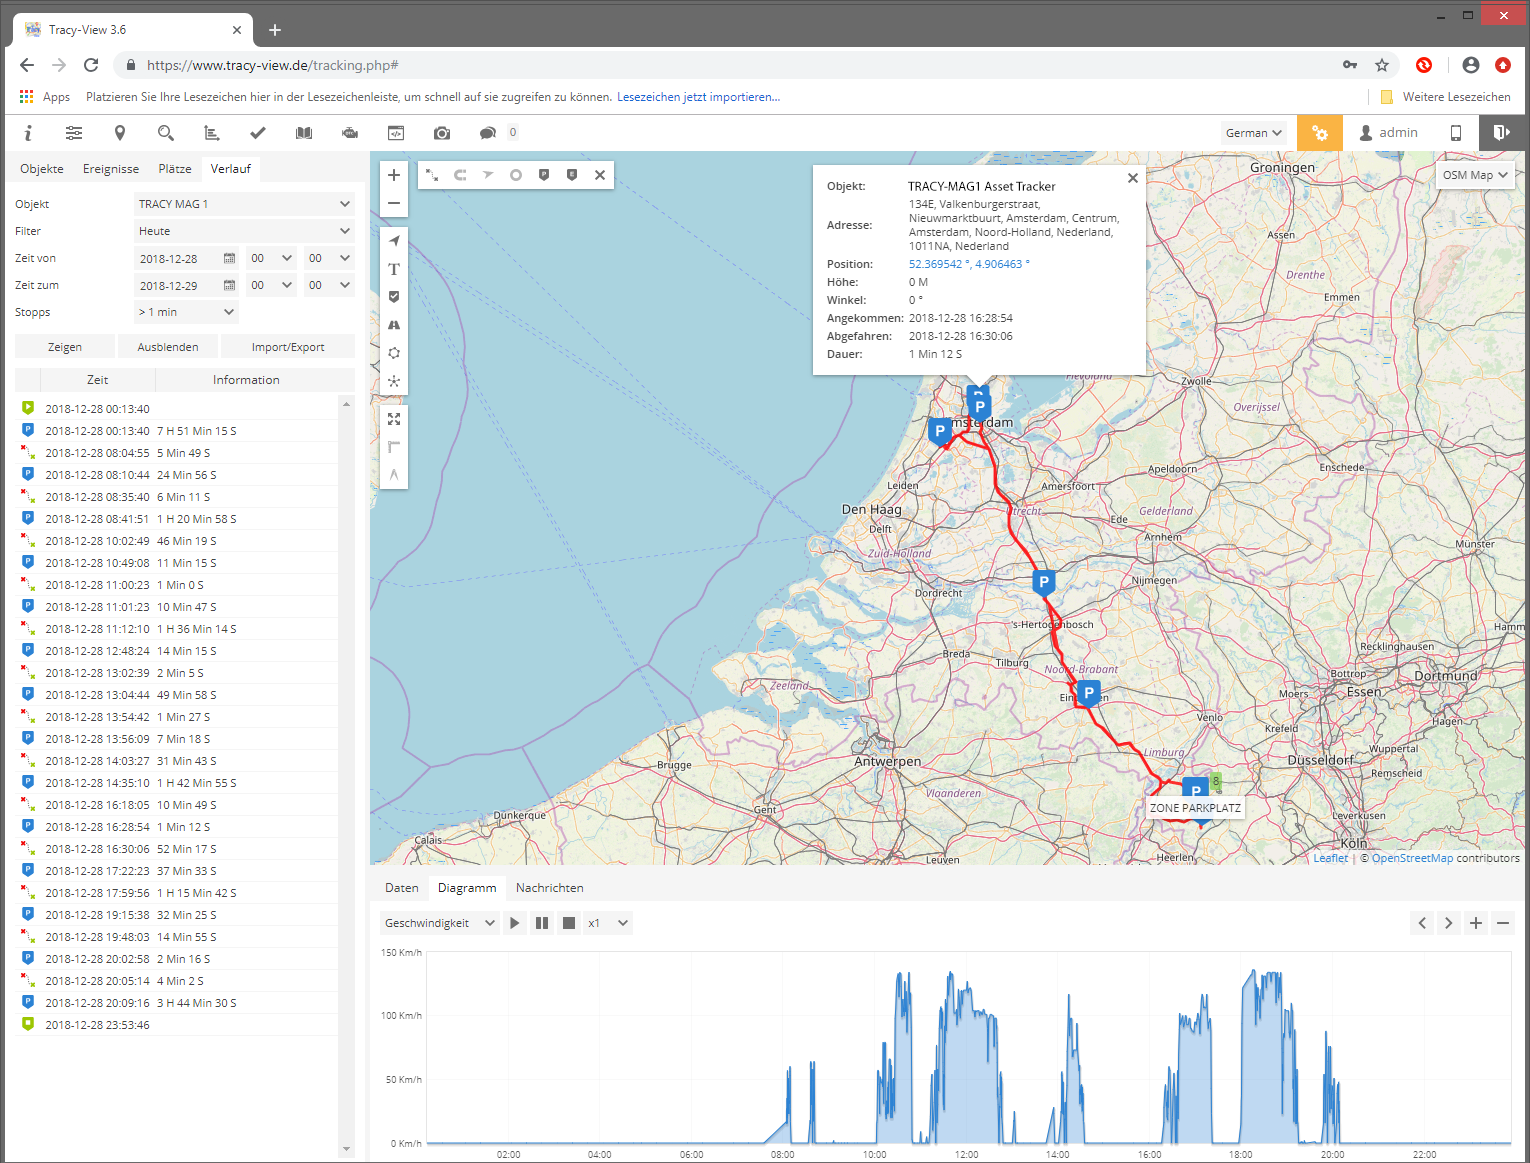Click the OpenStreetMap contributors link
This screenshot has width=1530, height=1163.
pos(1412,858)
